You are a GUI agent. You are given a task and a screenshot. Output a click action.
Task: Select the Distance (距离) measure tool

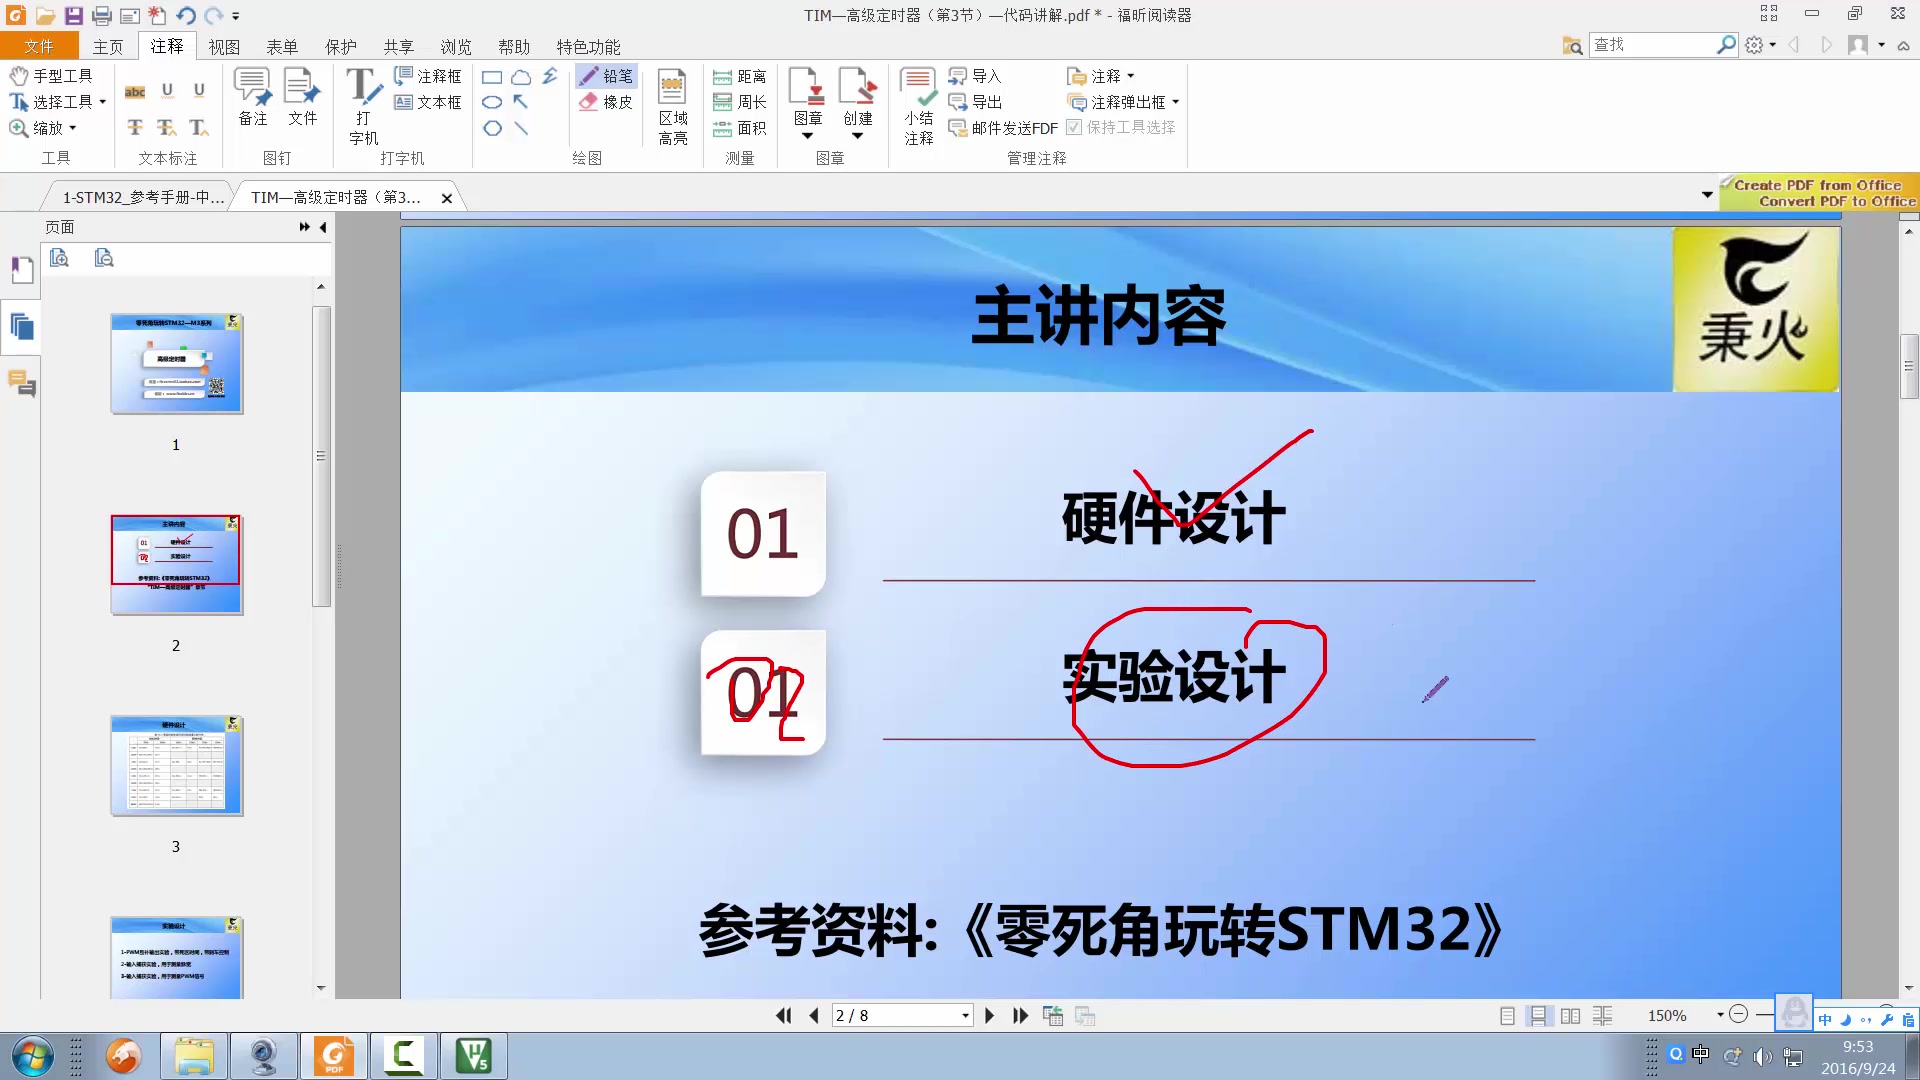coord(740,77)
